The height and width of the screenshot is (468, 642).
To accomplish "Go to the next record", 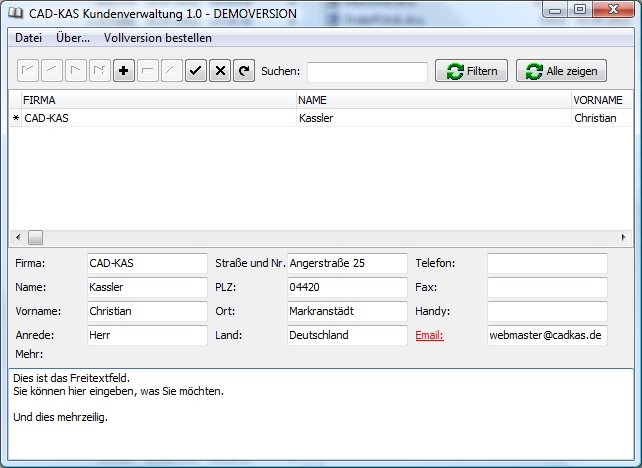I will 76,71.
